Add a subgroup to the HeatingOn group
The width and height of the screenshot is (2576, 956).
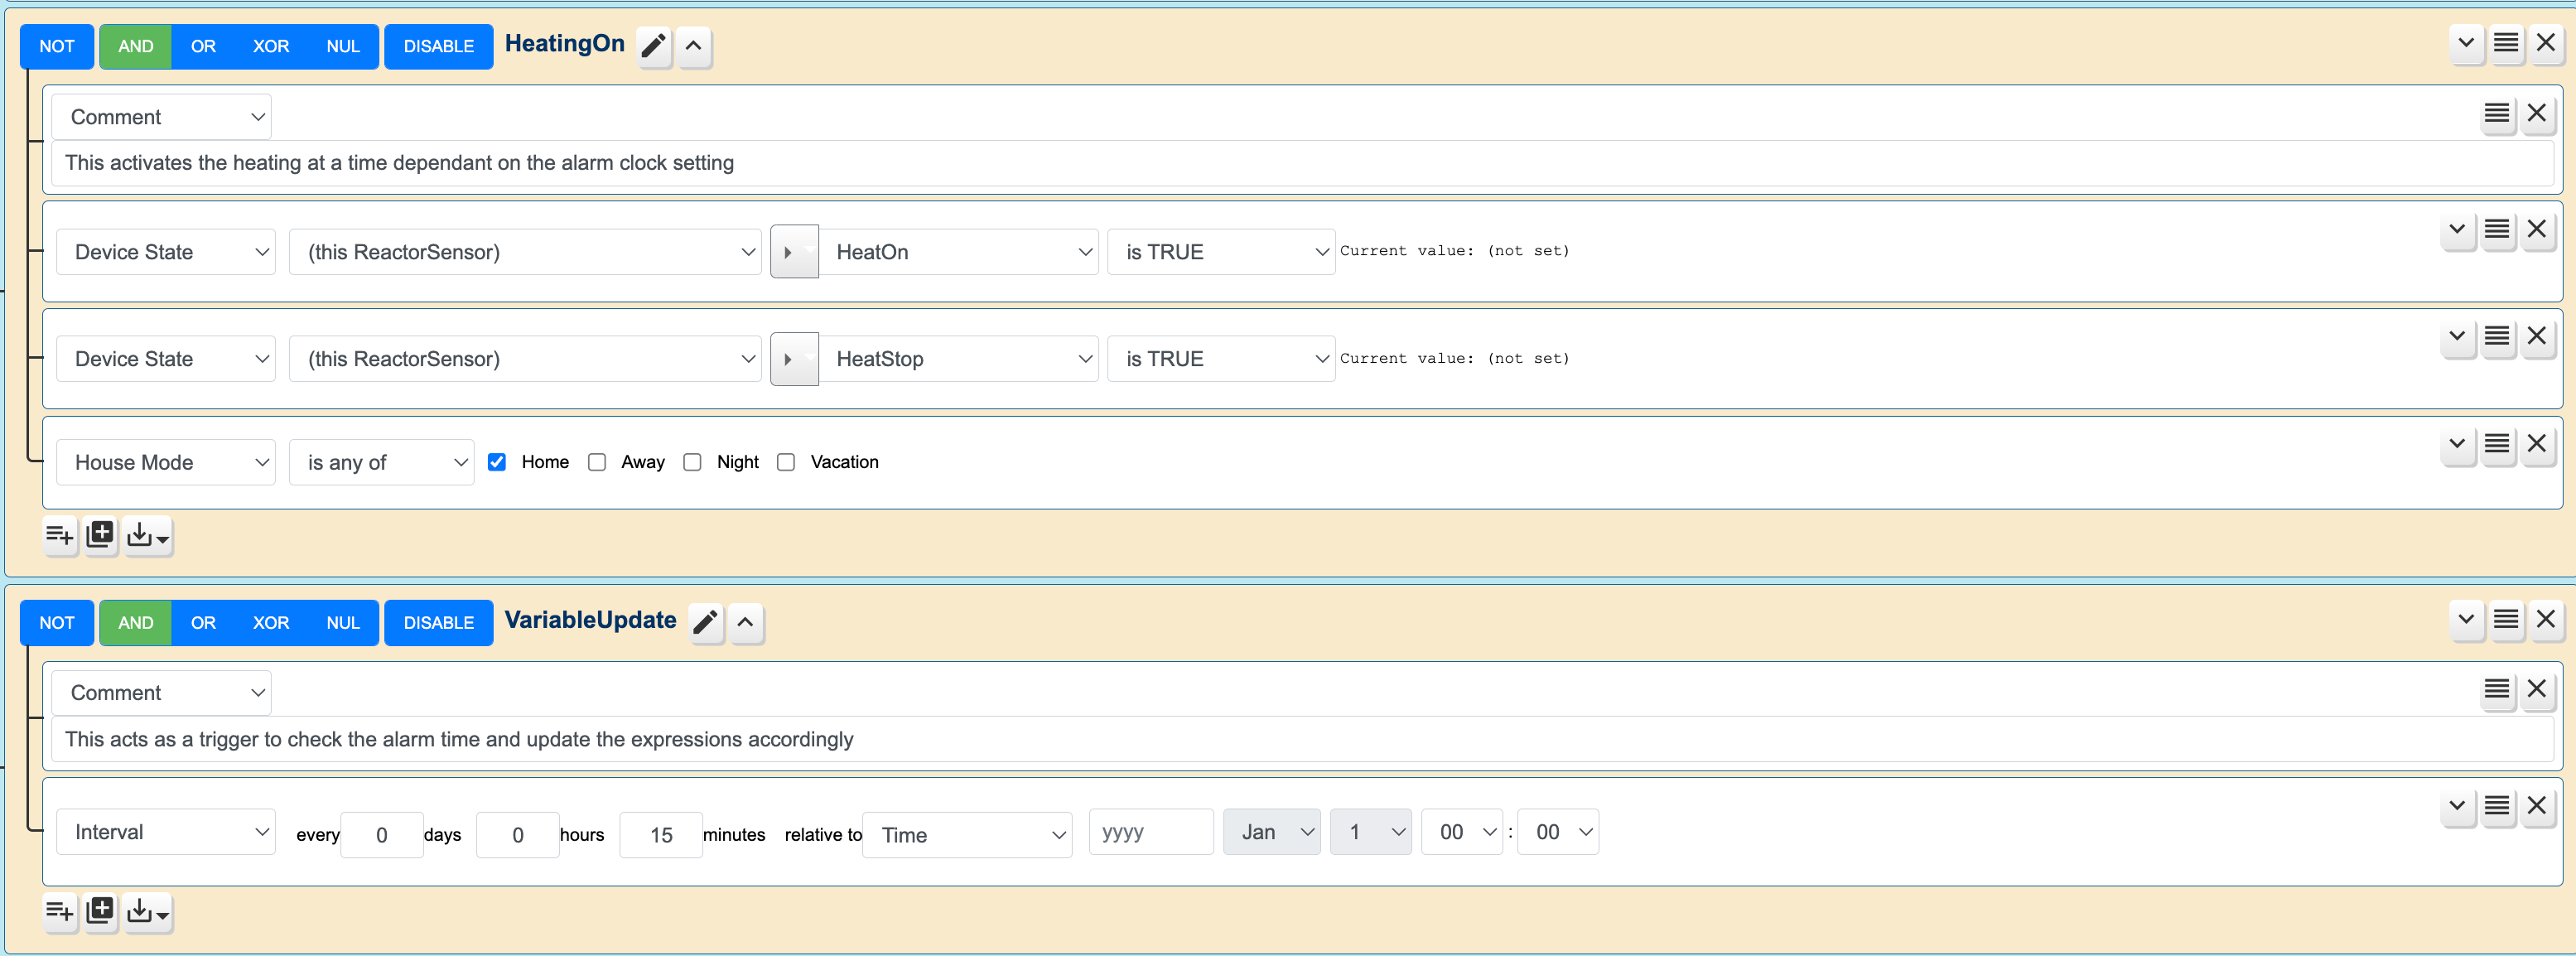pyautogui.click(x=100, y=536)
